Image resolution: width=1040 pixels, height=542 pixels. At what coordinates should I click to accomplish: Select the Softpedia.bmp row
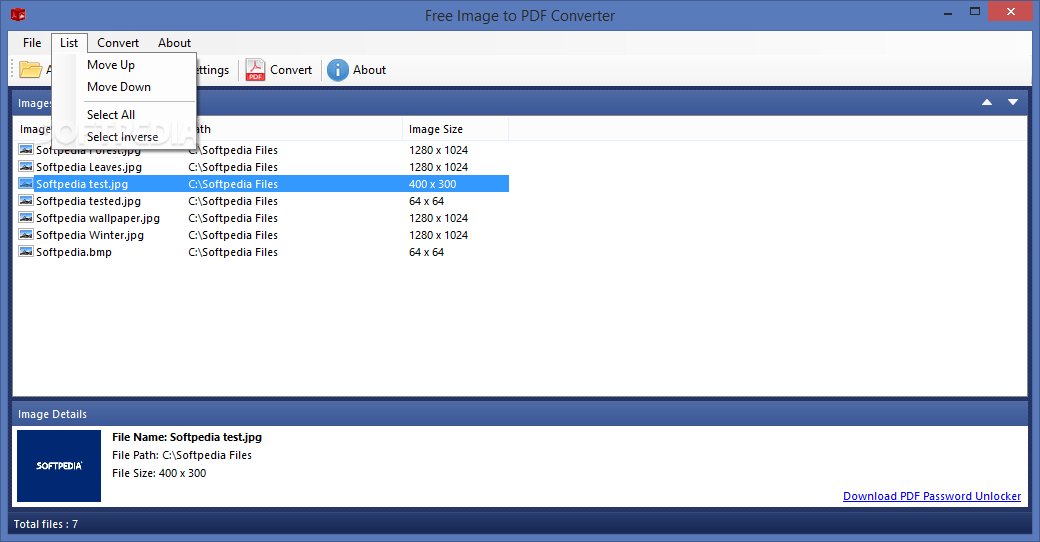click(263, 252)
